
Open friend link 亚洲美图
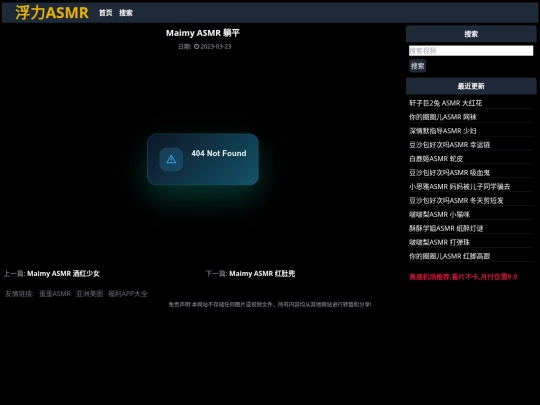click(x=89, y=294)
